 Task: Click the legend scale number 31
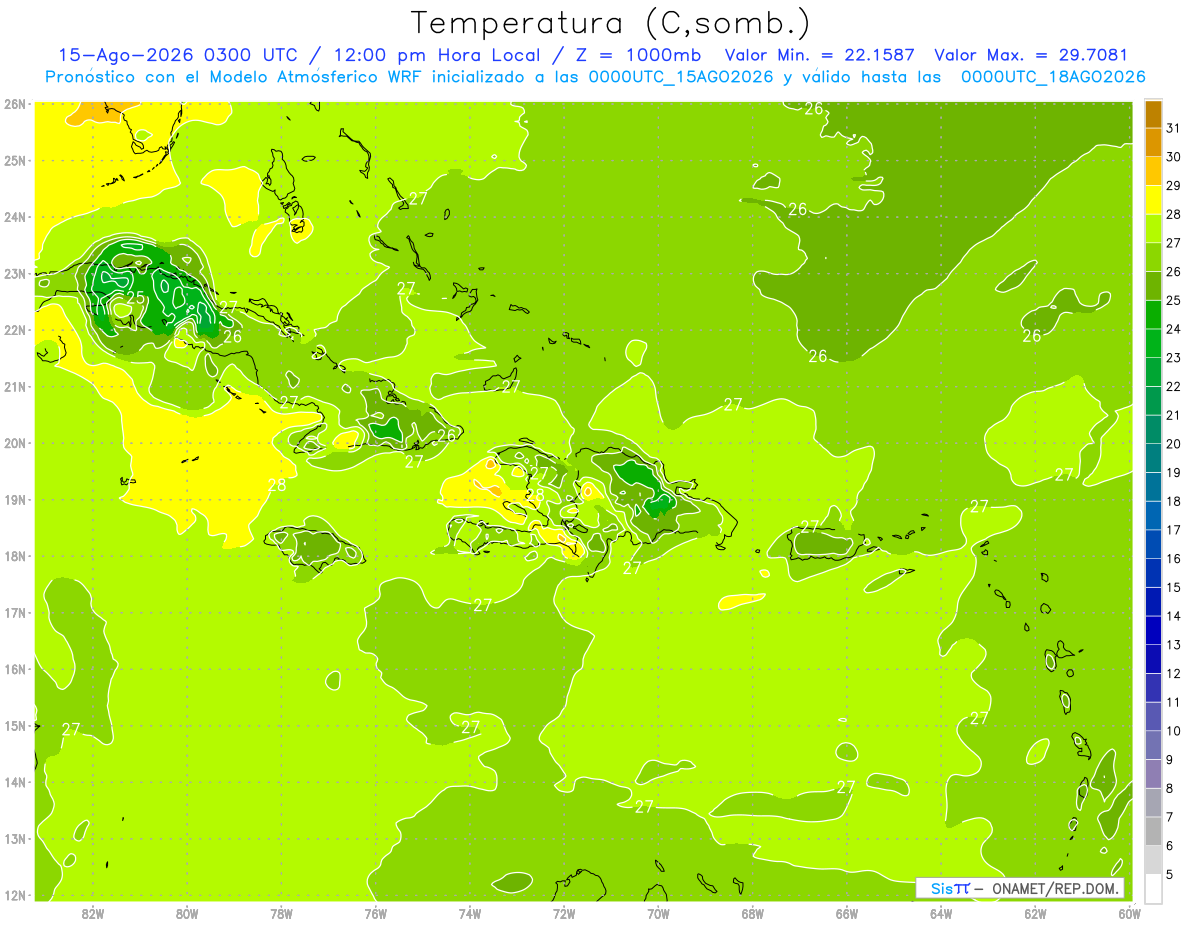[1173, 128]
